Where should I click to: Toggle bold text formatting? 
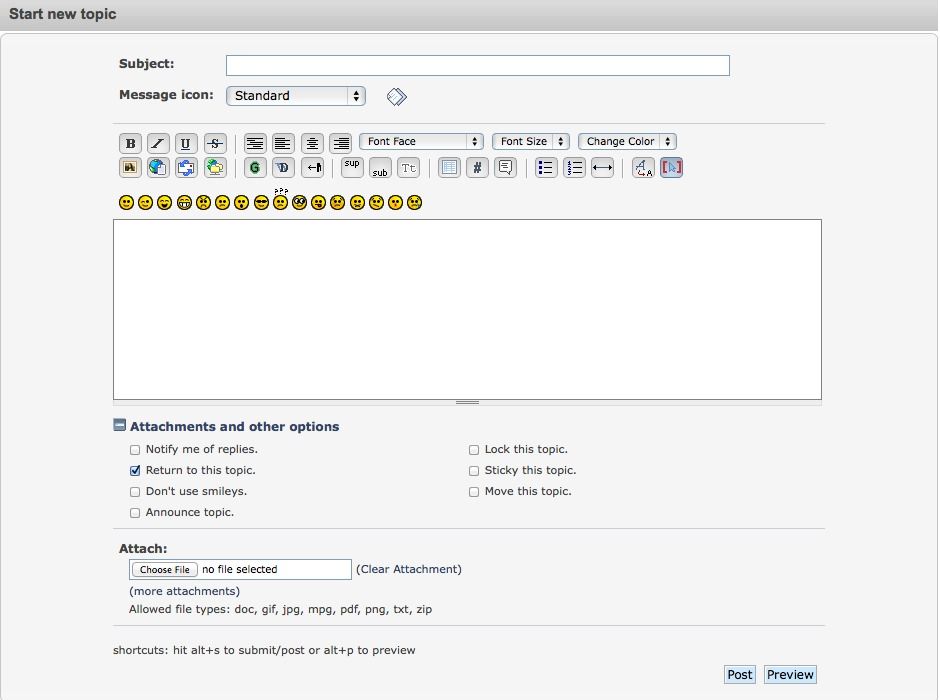point(130,143)
